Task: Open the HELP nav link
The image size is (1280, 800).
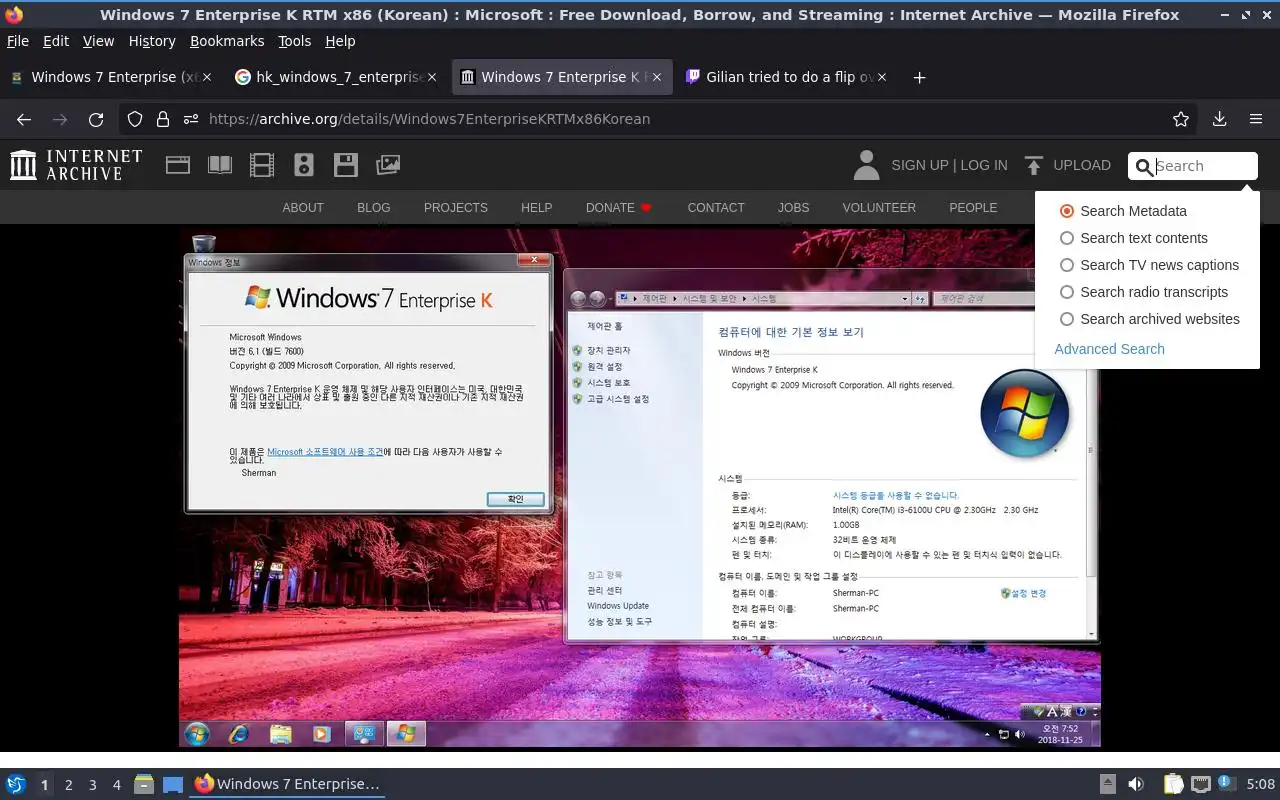Action: tap(536, 208)
